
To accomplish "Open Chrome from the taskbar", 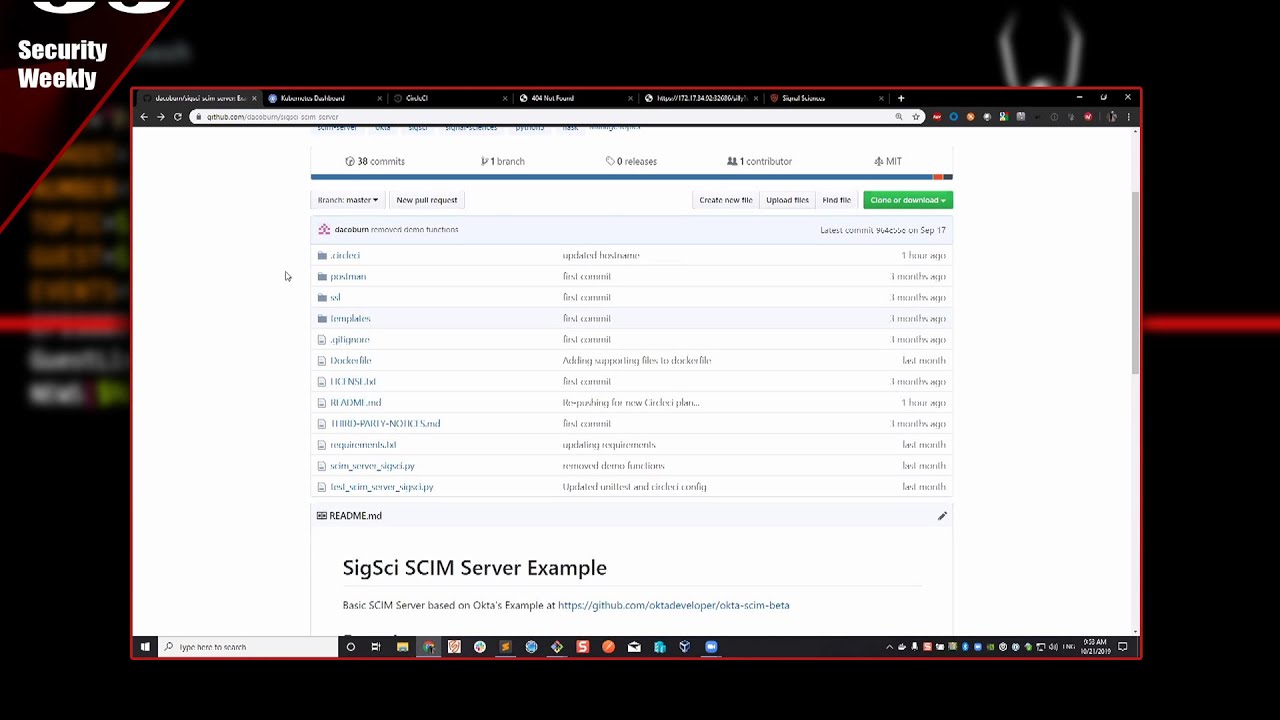I will (x=428, y=647).
